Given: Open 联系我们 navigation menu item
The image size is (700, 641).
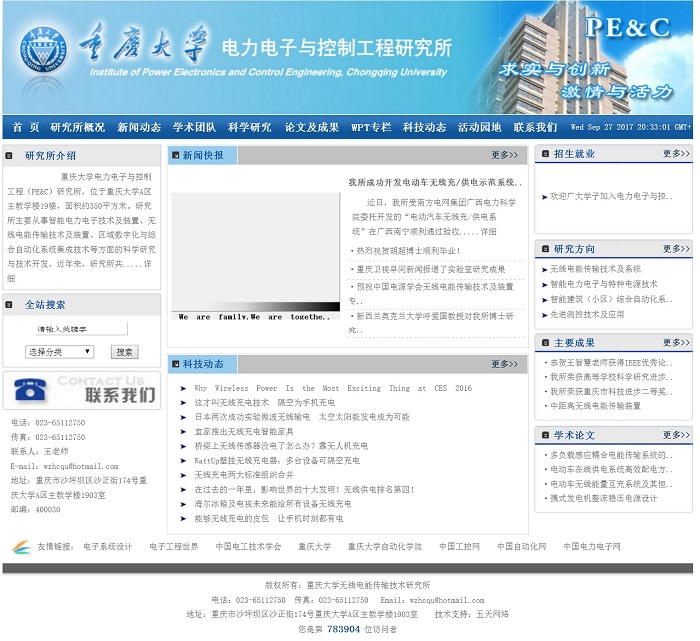Looking at the screenshot, I should tap(535, 128).
